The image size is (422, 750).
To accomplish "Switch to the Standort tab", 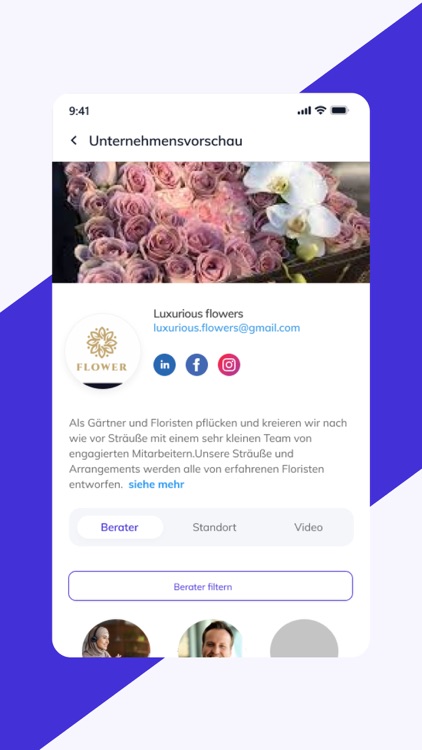I will click(x=214, y=527).
